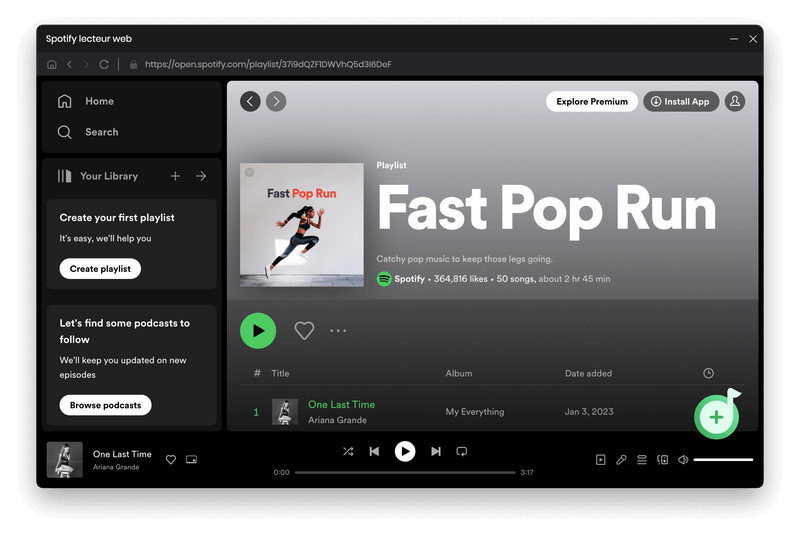The height and width of the screenshot is (536, 800).
Task: Click now playing album art thumbnail
Action: pos(64,460)
